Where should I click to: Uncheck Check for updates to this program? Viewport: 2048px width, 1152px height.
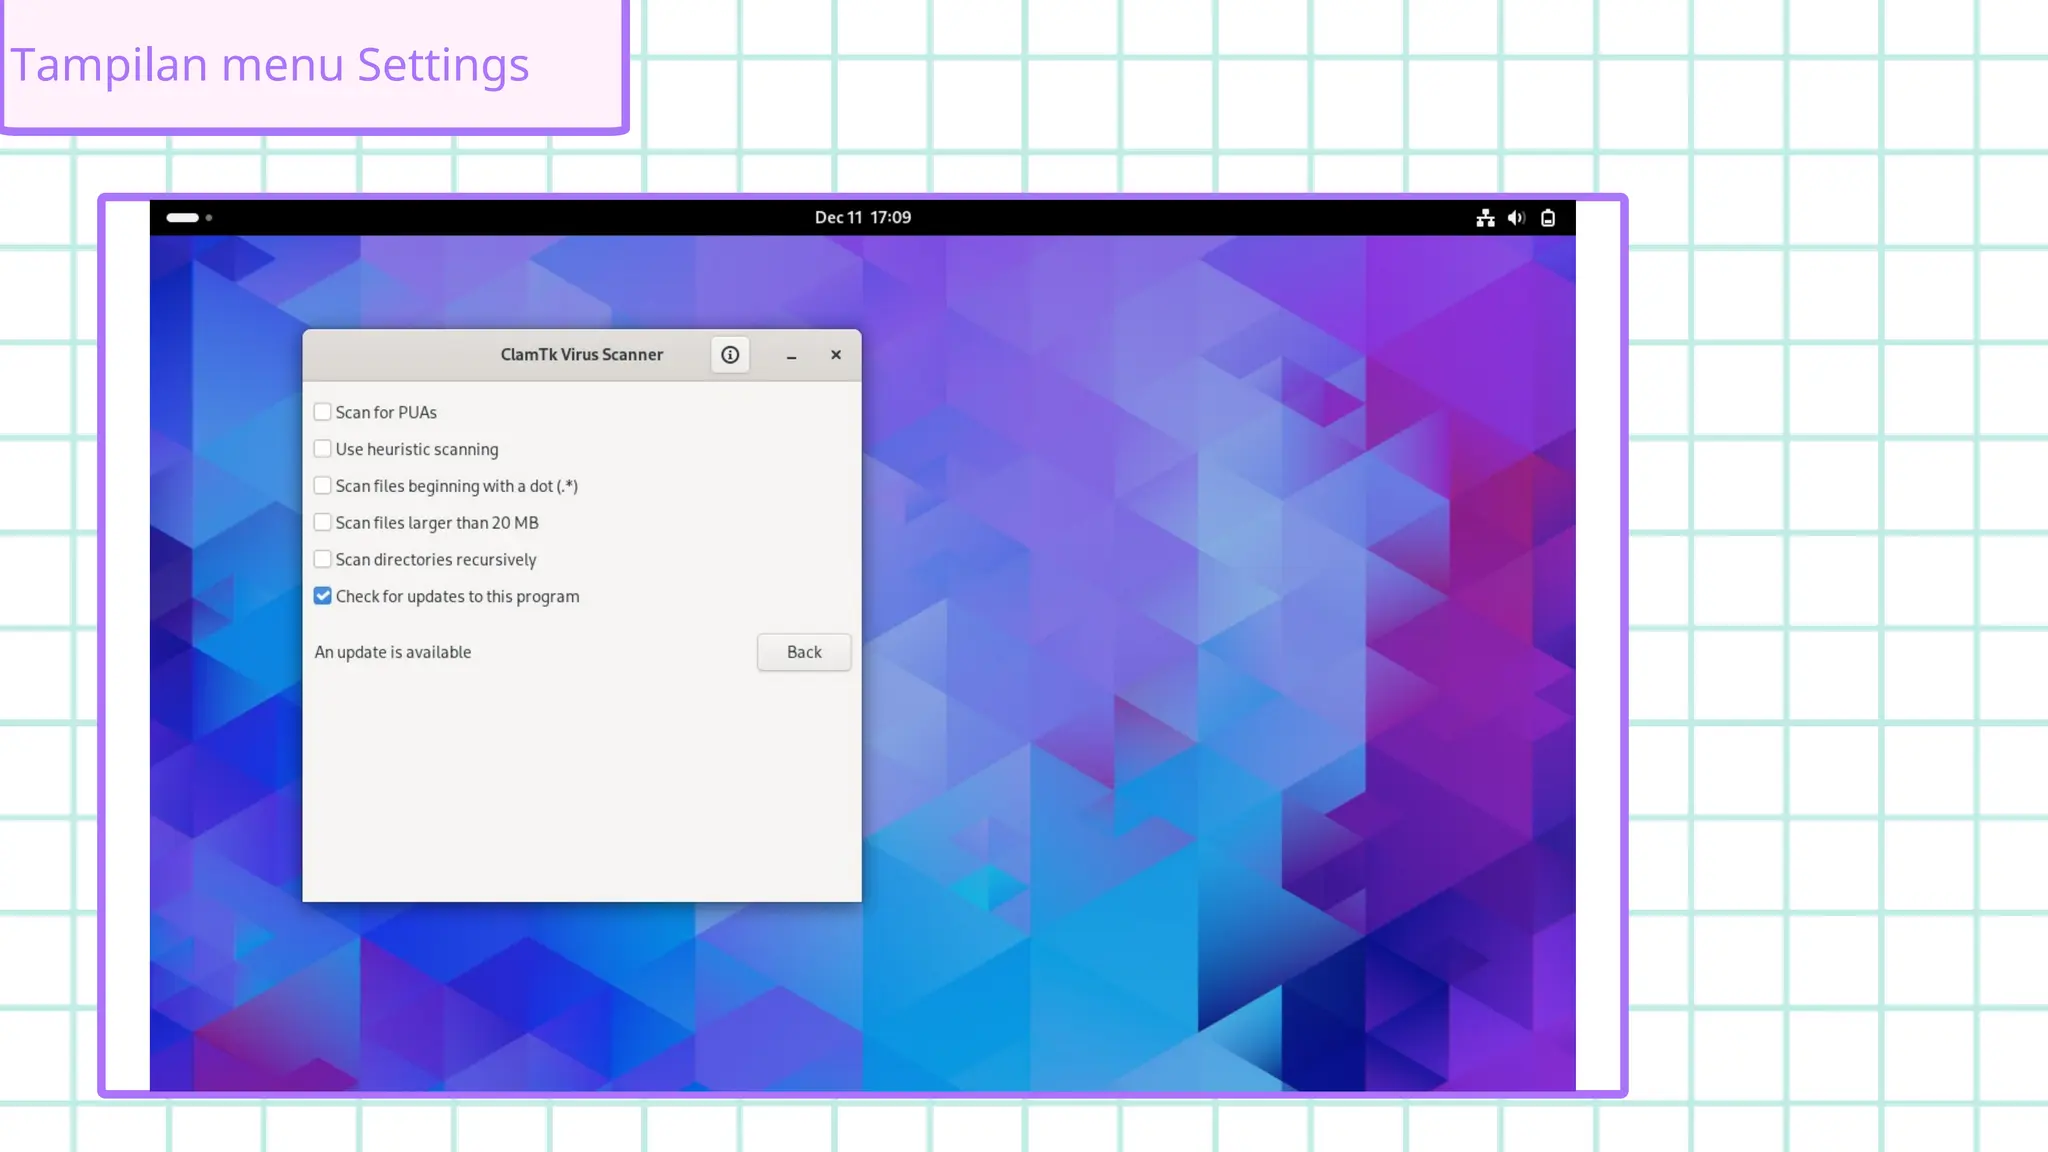pyautogui.click(x=322, y=596)
